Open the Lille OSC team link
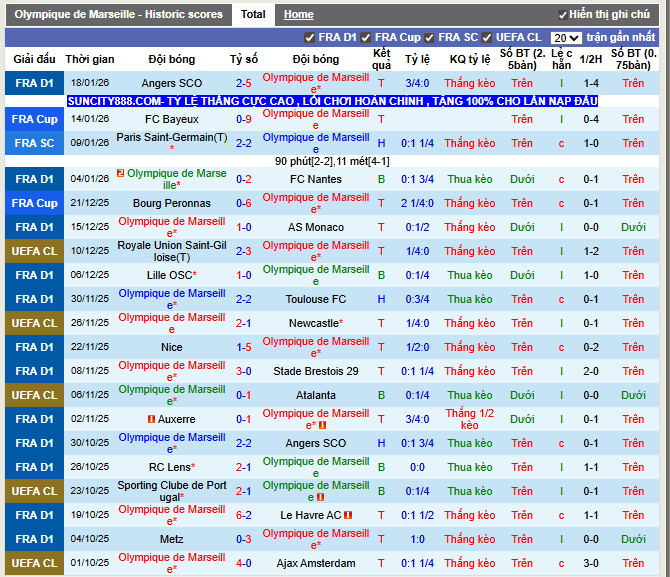This screenshot has height=577, width=670. 169,275
